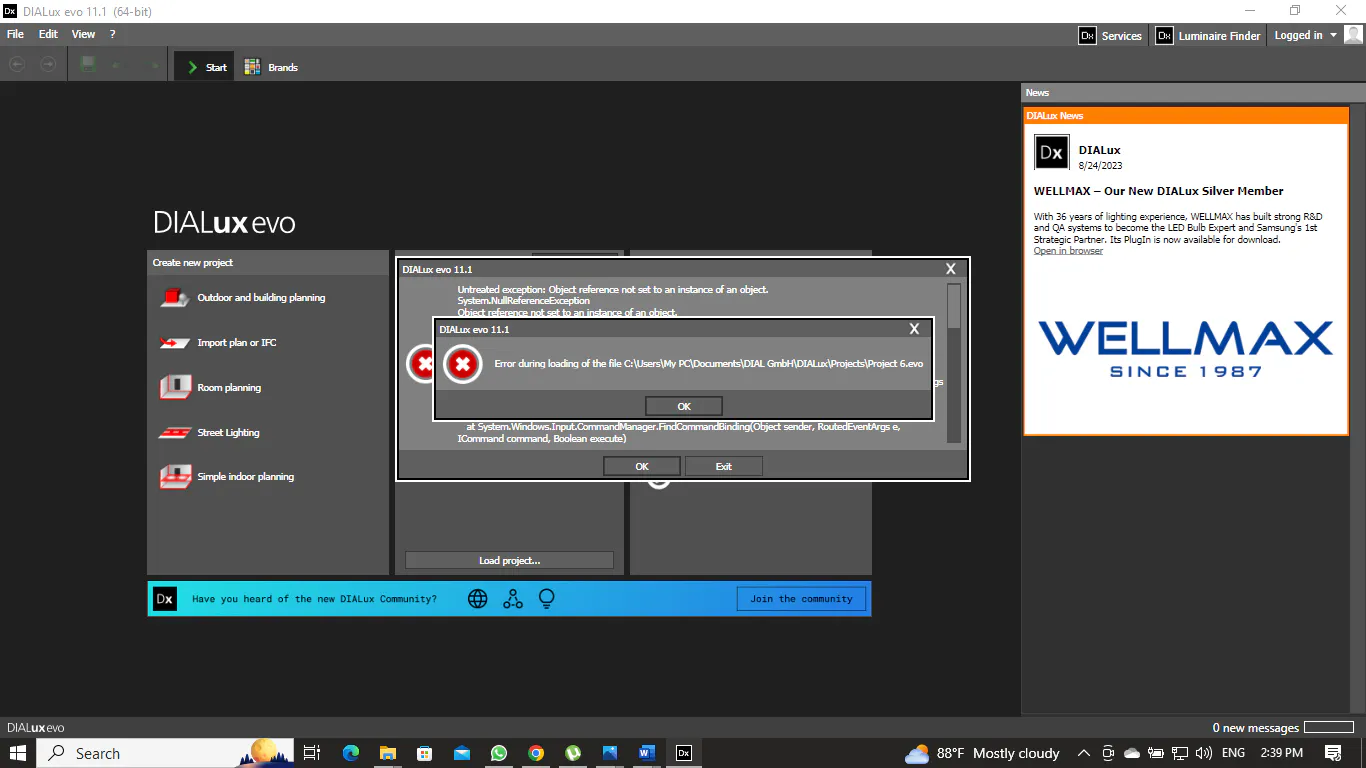Click the Load project... button
1366x768 pixels.
click(x=509, y=560)
